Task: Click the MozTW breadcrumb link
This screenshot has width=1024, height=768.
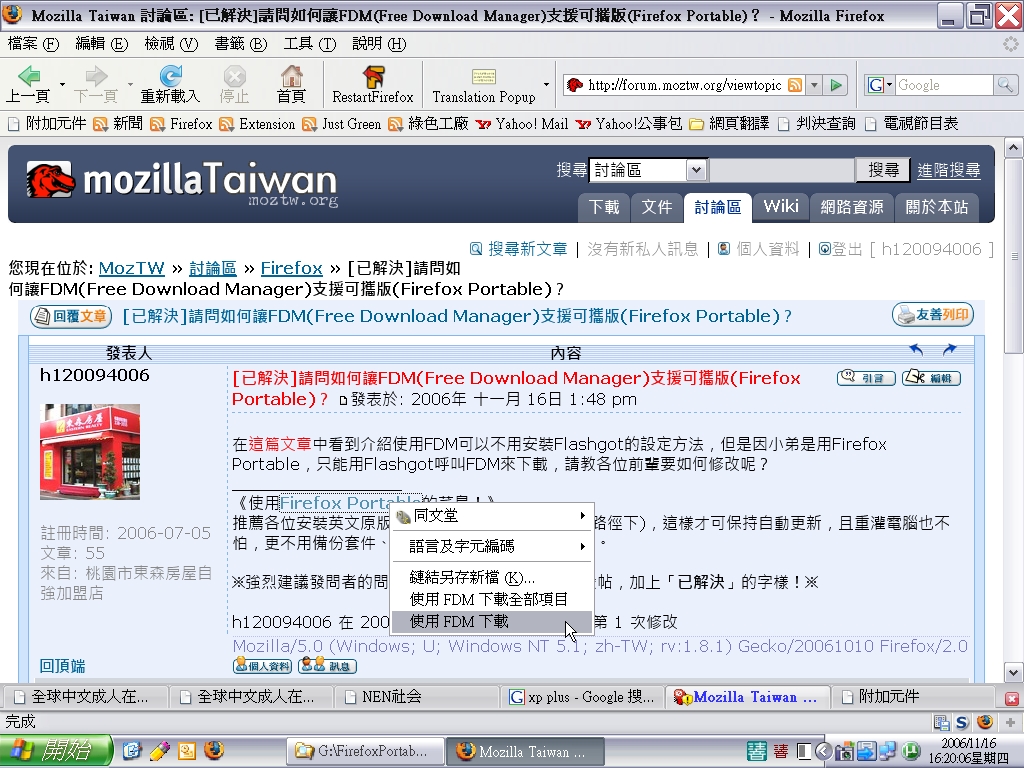Action: tap(131, 268)
